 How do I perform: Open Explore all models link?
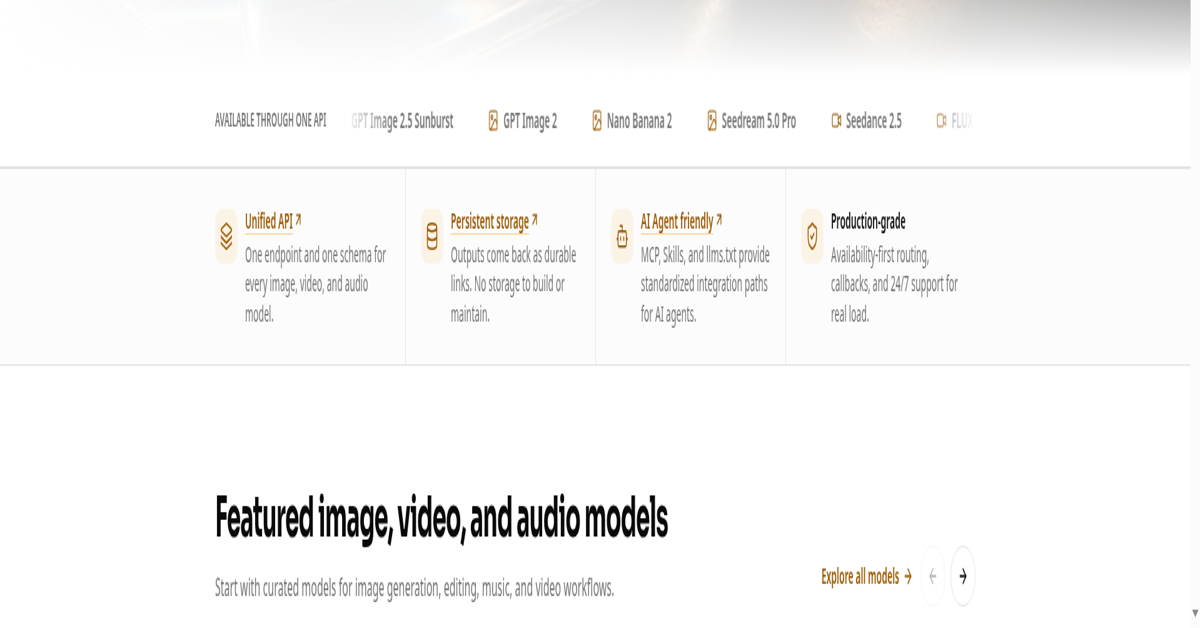click(x=867, y=576)
